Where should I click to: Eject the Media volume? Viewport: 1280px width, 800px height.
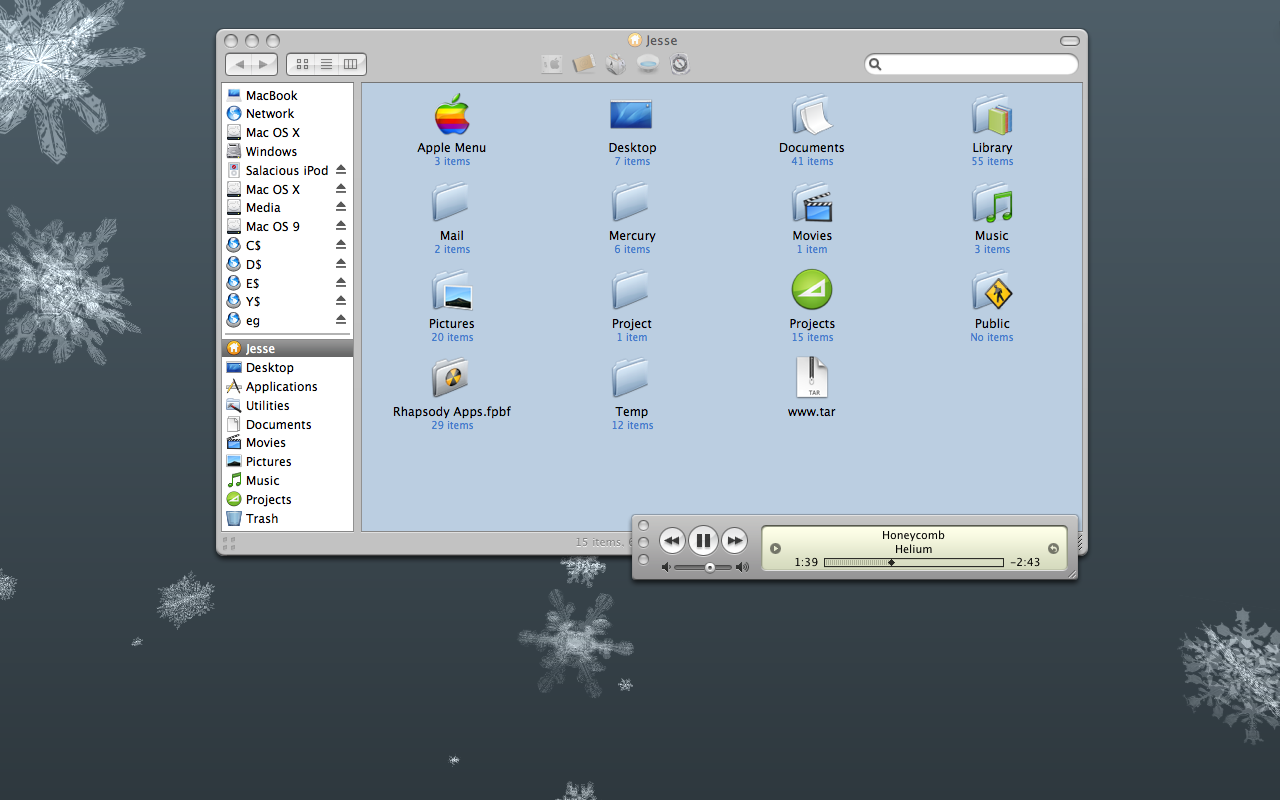(x=340, y=207)
